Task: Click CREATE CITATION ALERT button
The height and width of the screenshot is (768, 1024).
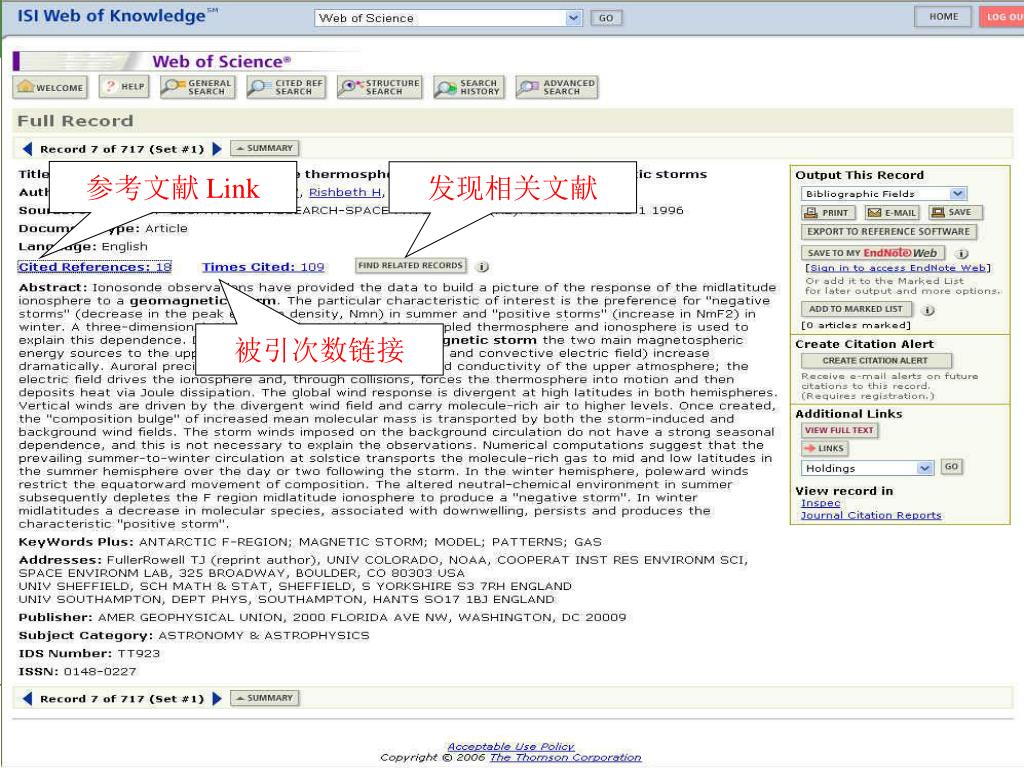Action: click(876, 360)
